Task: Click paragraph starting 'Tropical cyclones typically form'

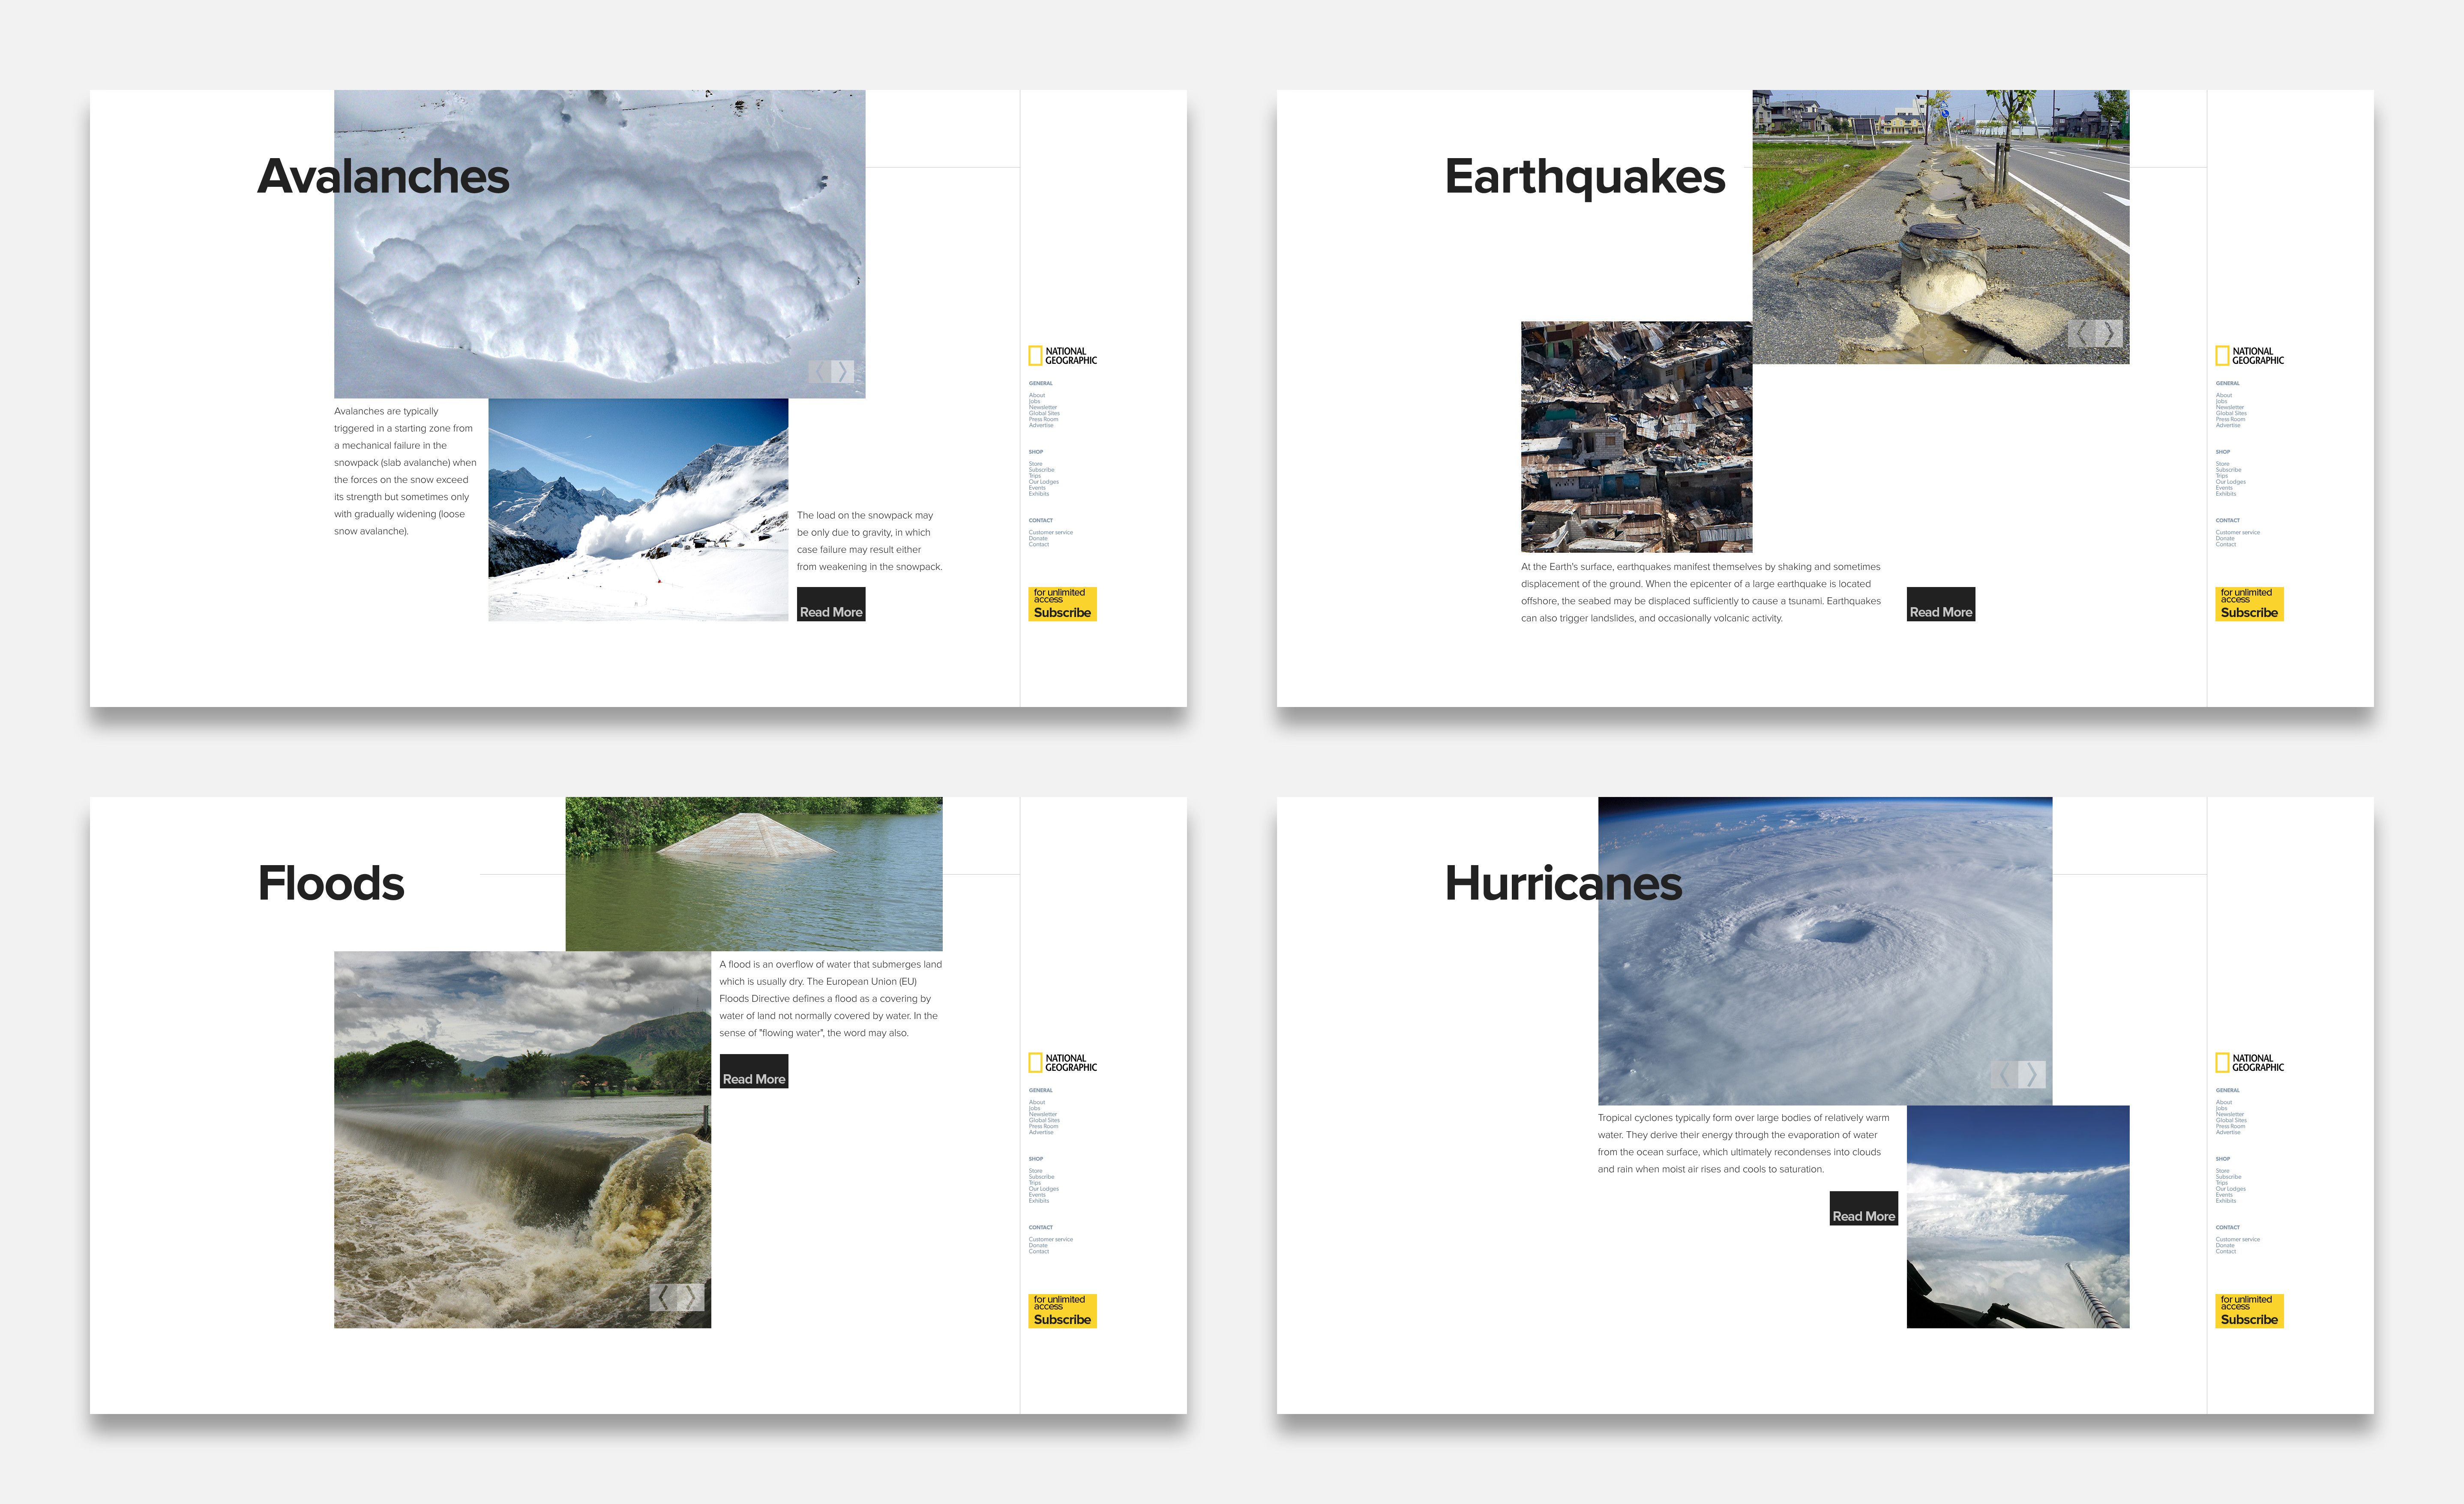Action: (x=1744, y=1143)
